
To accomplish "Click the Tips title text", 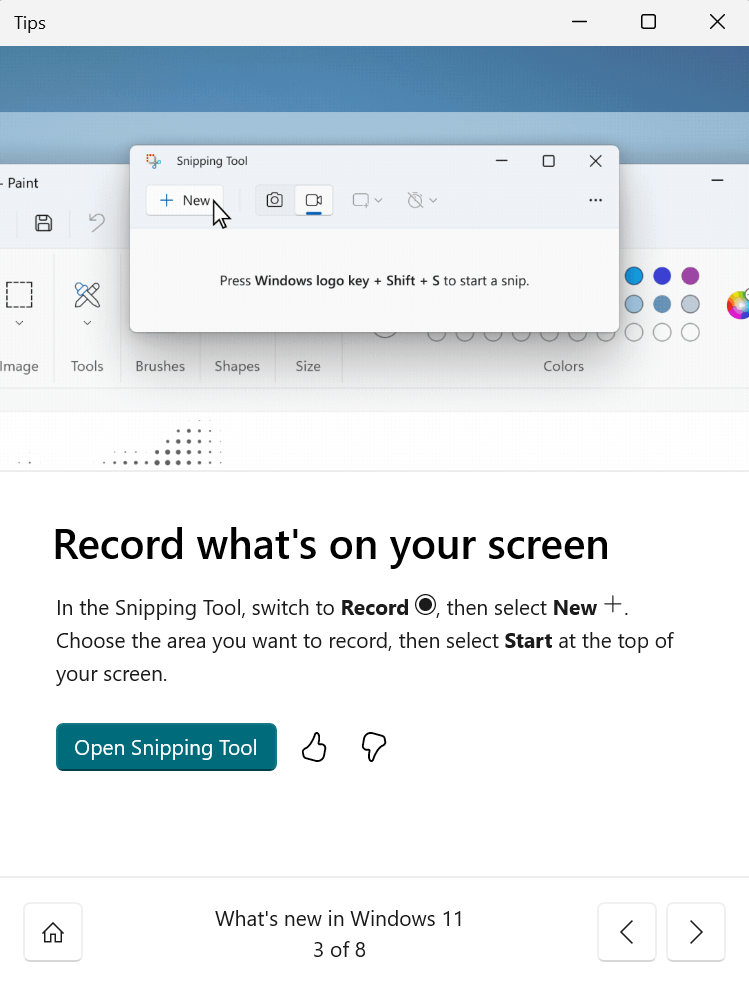I will click(29, 23).
